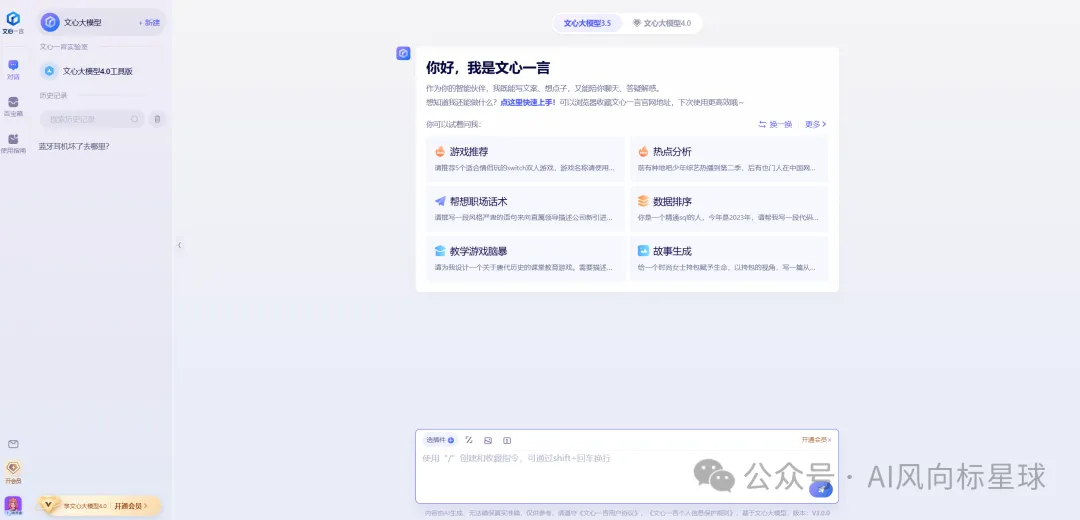Switch to 文心大模型4.0 tab
Screen dimensions: 1080x520
pyautogui.click(x=662, y=23)
